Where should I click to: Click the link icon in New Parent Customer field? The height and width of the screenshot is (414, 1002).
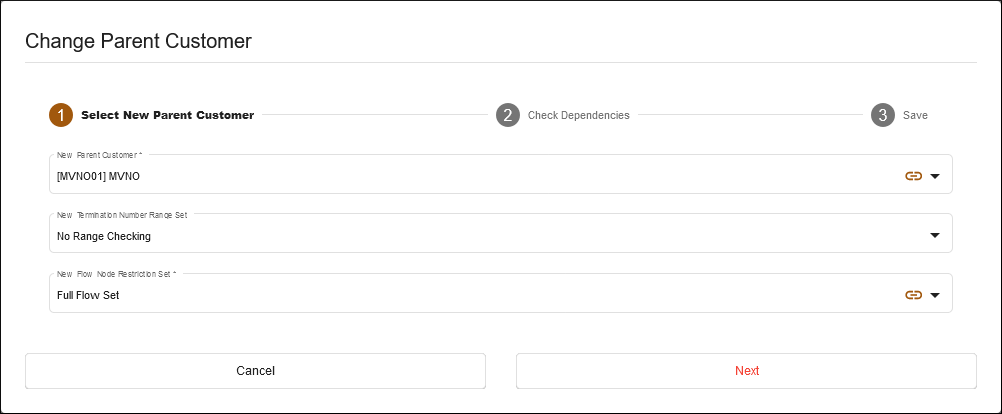912,176
